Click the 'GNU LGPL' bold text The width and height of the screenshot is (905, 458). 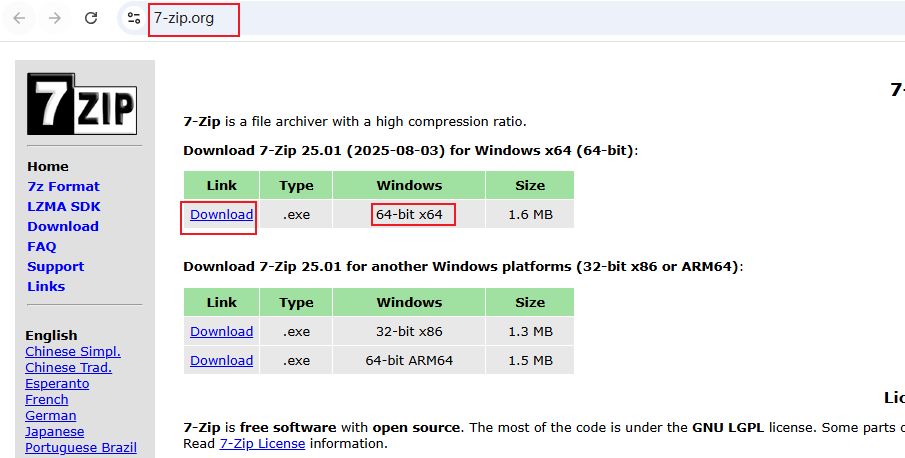[728, 428]
